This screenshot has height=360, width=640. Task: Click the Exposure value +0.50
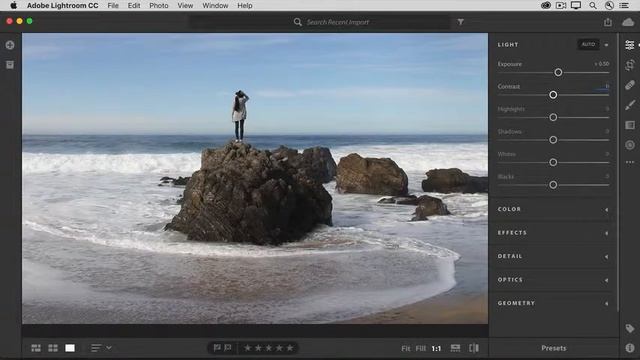(x=602, y=64)
